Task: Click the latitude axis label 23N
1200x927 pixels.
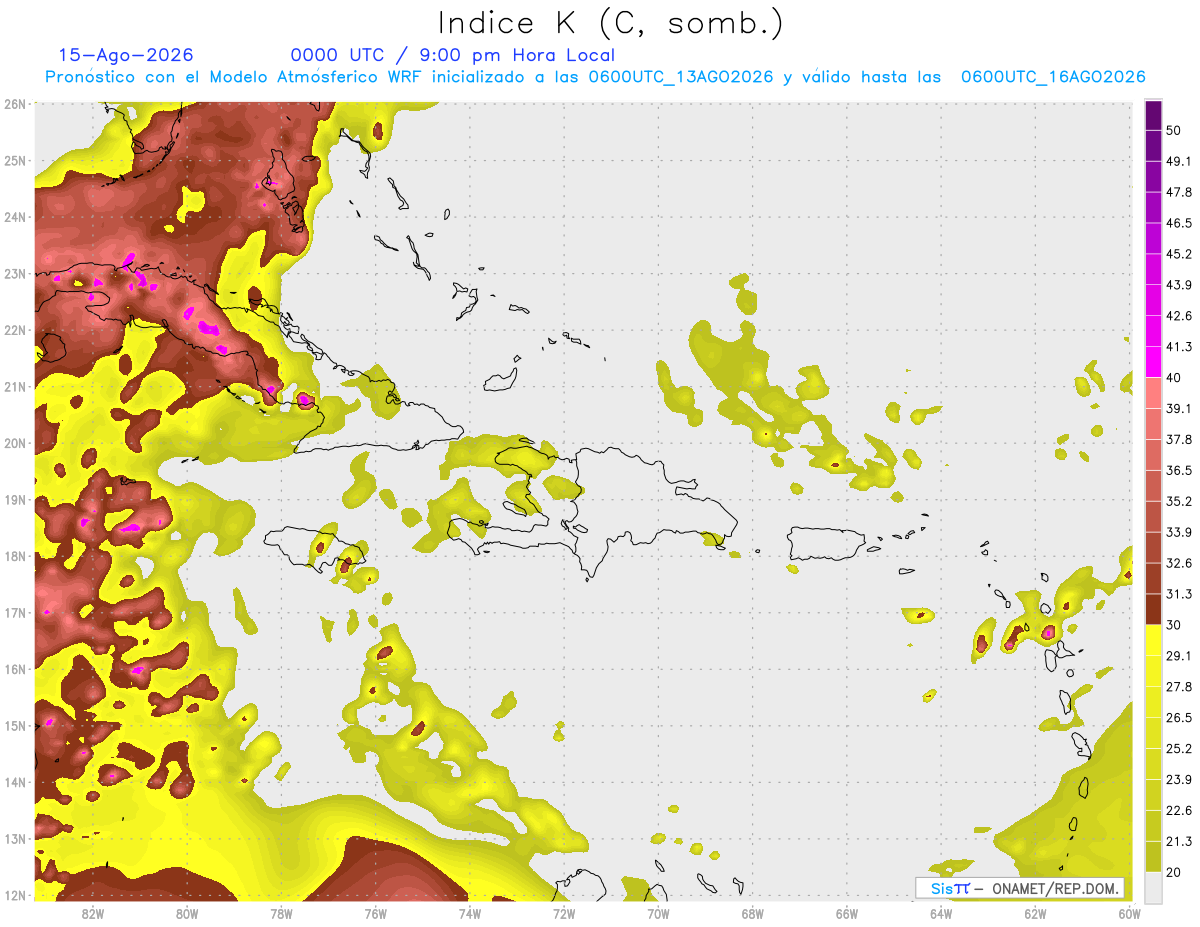Action: point(15,273)
